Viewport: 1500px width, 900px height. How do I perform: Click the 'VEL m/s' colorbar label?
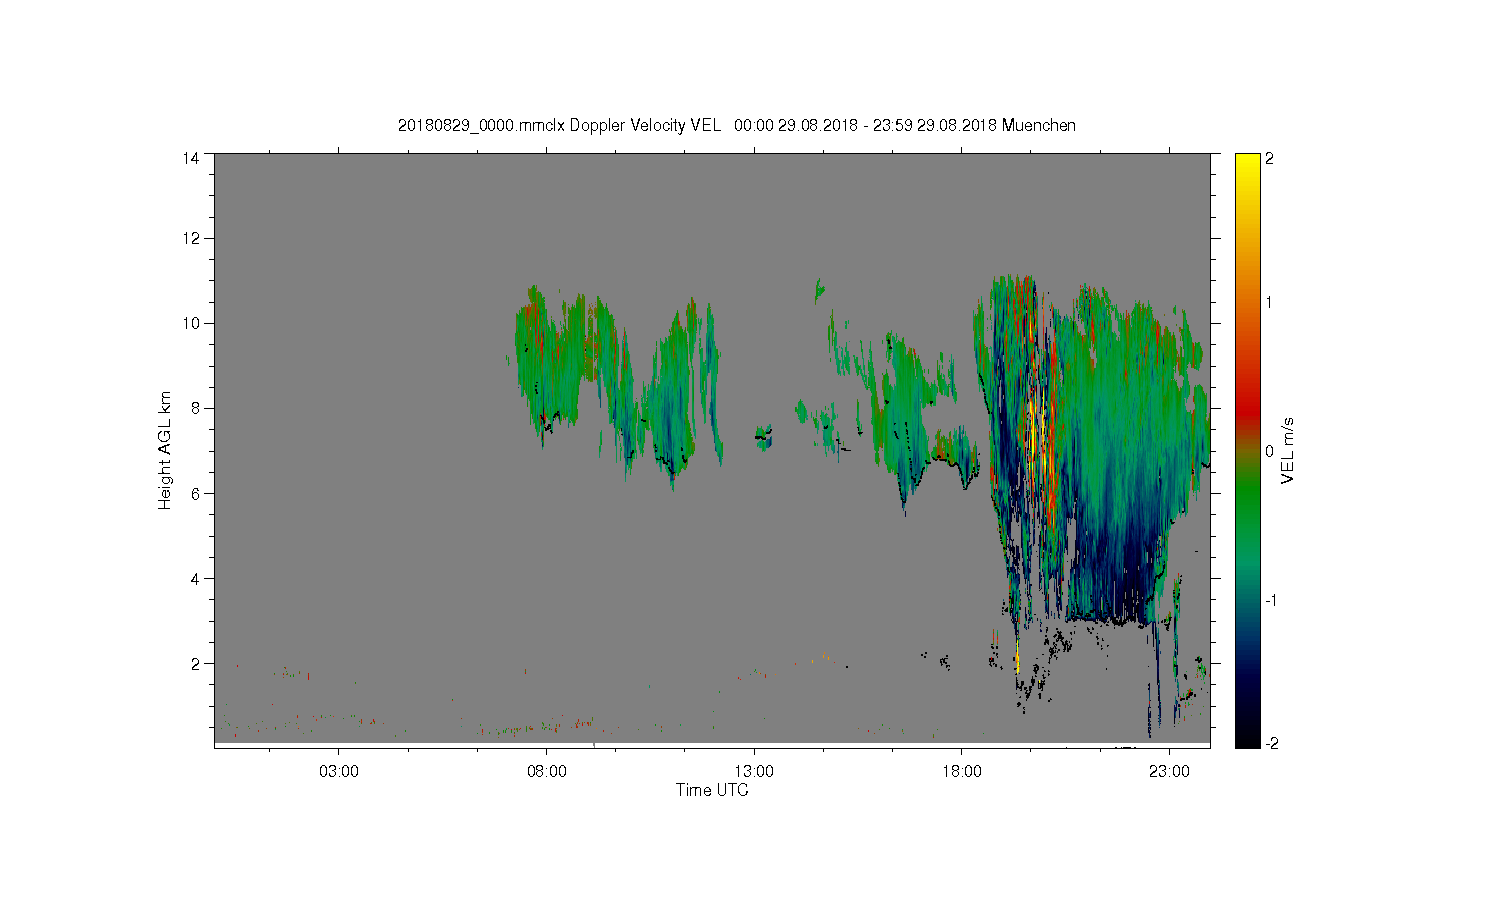(x=1288, y=451)
